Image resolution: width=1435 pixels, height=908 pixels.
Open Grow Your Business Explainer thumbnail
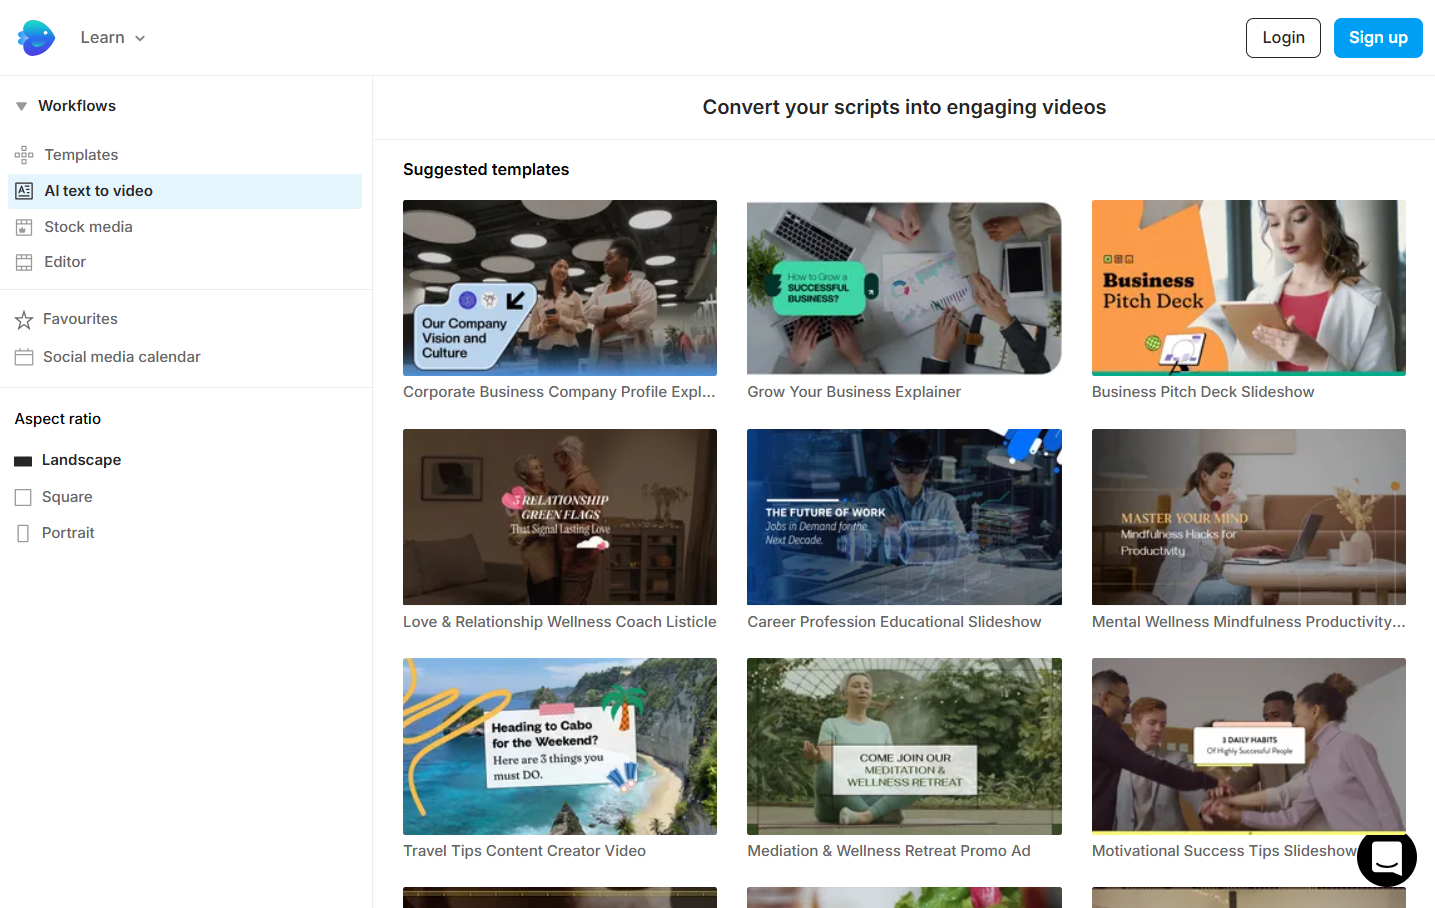[904, 288]
